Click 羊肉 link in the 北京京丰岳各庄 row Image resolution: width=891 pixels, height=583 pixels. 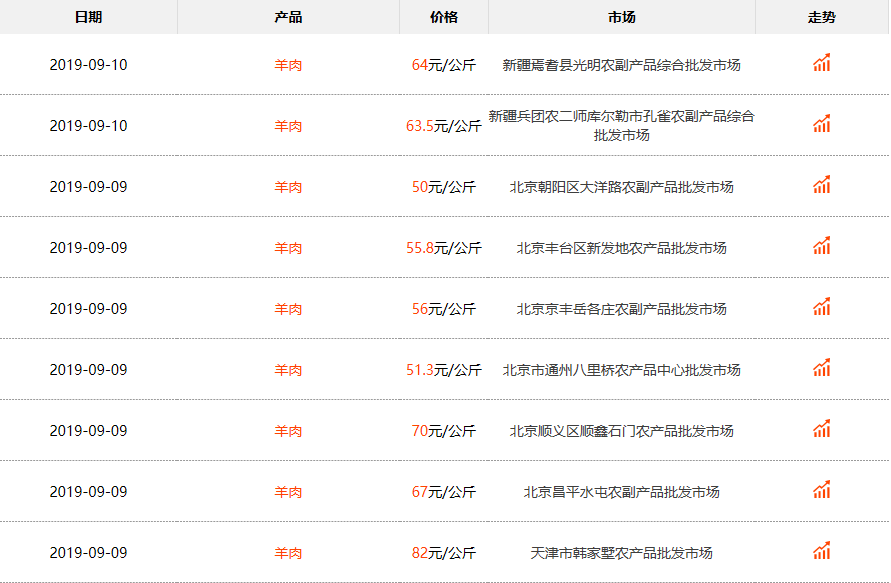288,309
